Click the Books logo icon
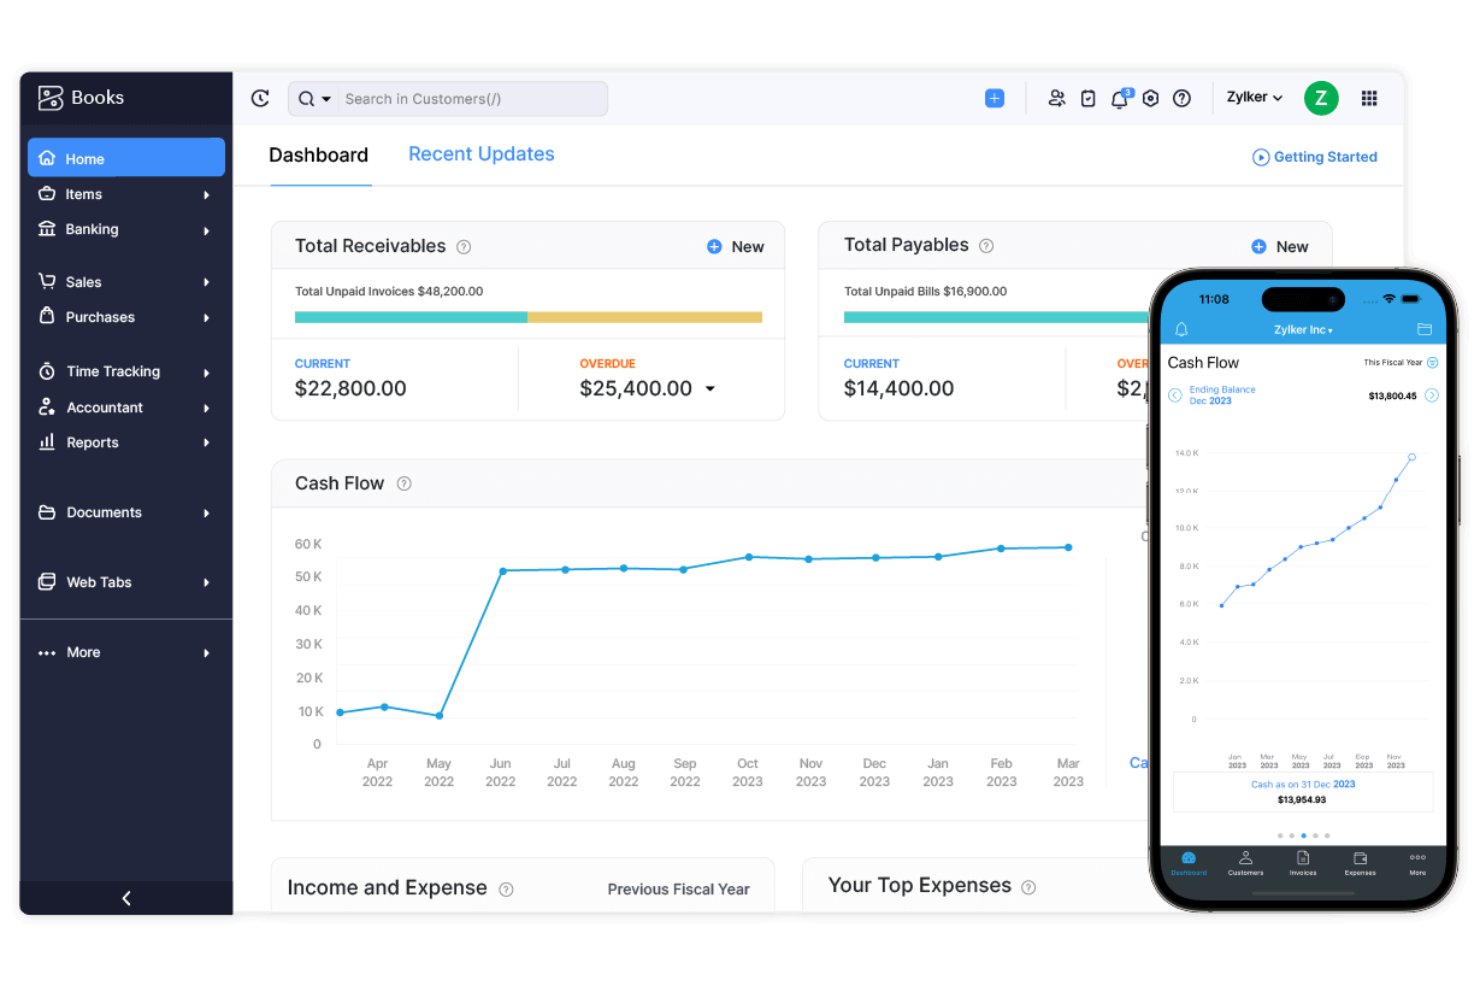This screenshot has height=987, width=1480. pos(50,97)
